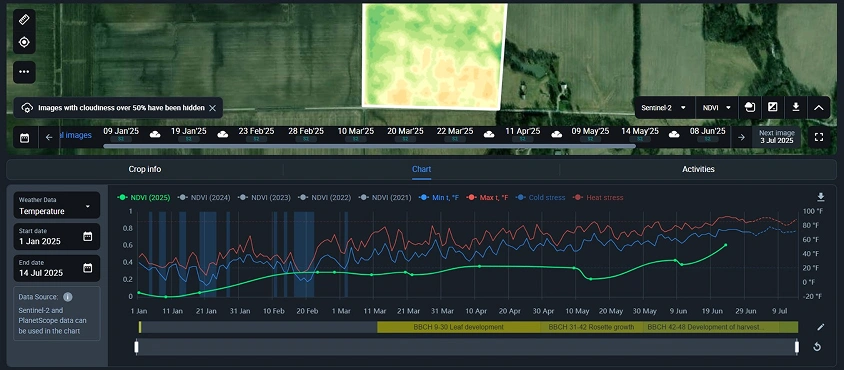Toggle the Heat stress series in legend
This screenshot has width=844, height=370.
tap(598, 198)
